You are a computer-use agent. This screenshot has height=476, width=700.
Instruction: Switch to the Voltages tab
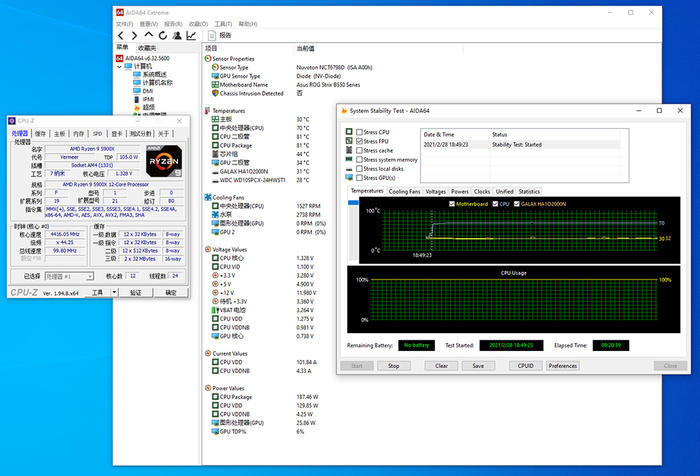pos(435,192)
